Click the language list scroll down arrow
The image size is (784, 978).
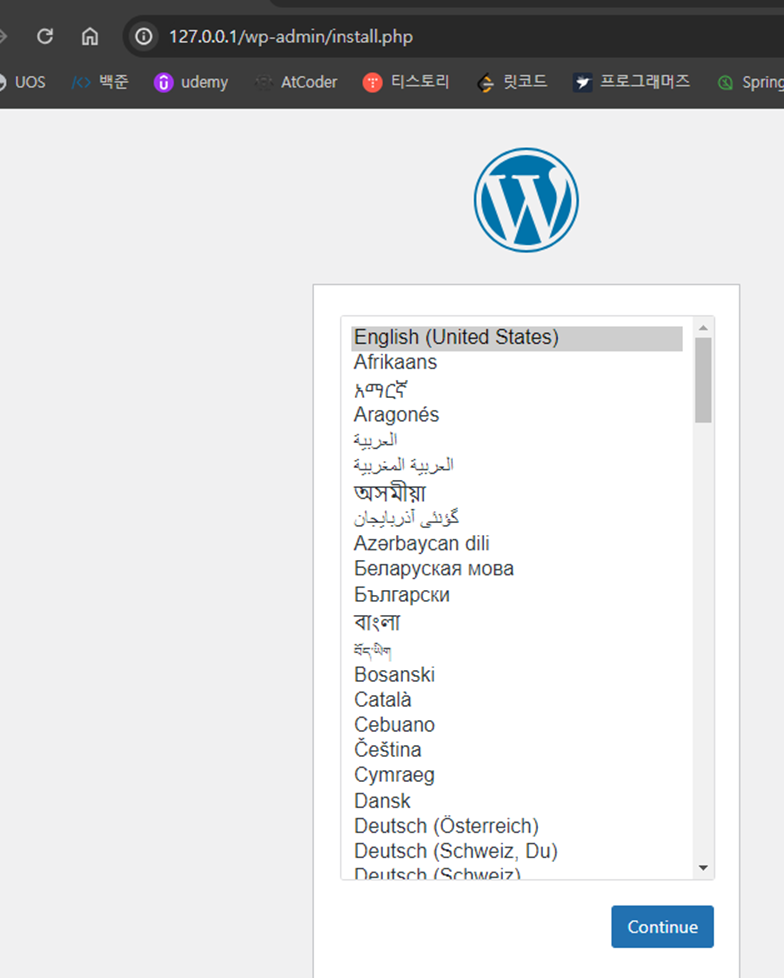(704, 868)
